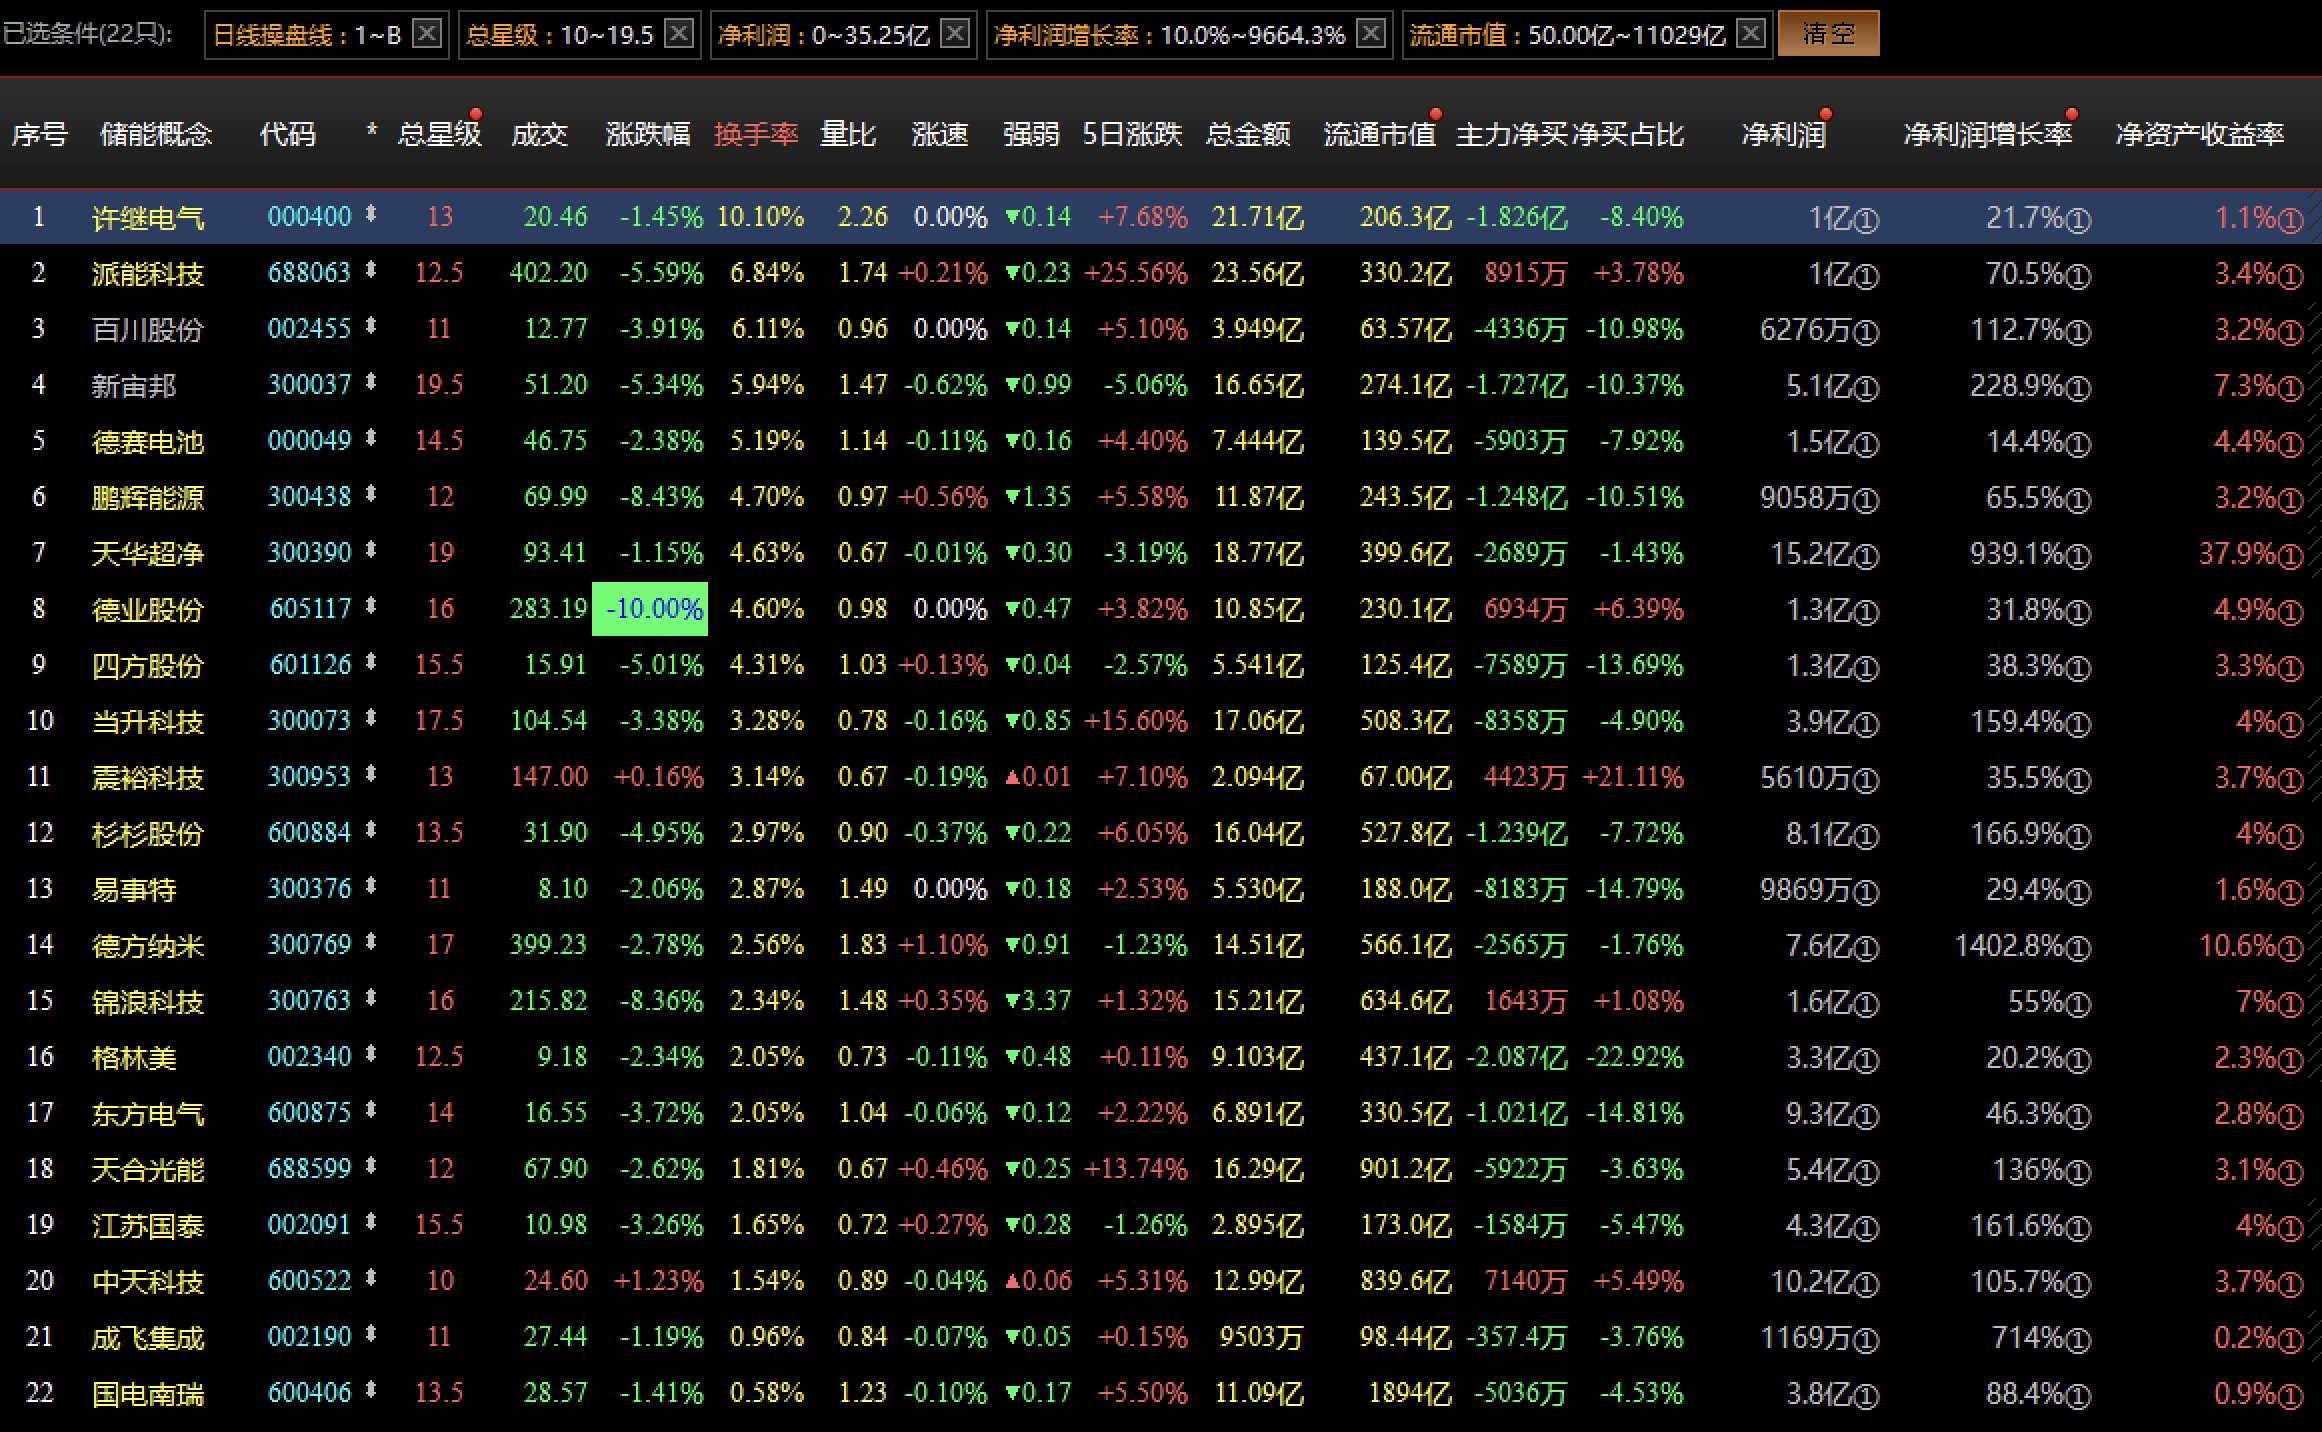
Task: Sort by 换手率 column header
Action: [756, 134]
